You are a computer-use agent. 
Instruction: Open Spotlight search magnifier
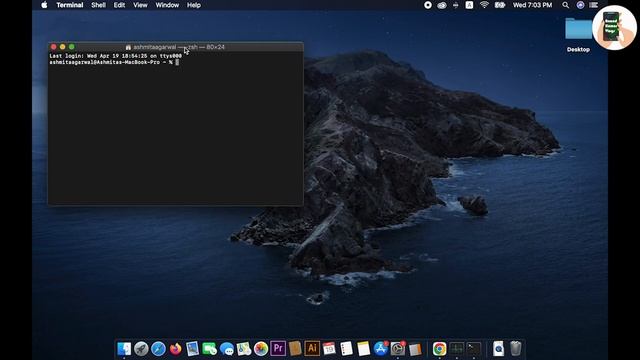tap(565, 5)
